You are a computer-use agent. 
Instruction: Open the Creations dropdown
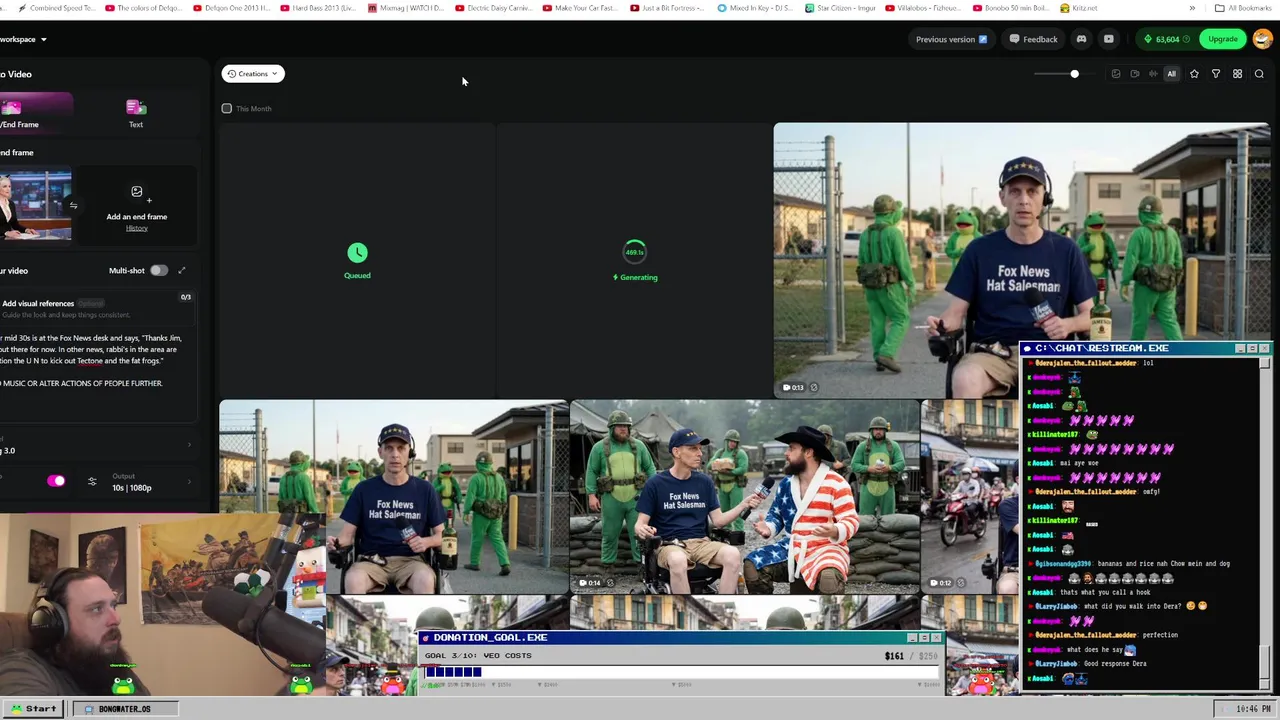(253, 73)
